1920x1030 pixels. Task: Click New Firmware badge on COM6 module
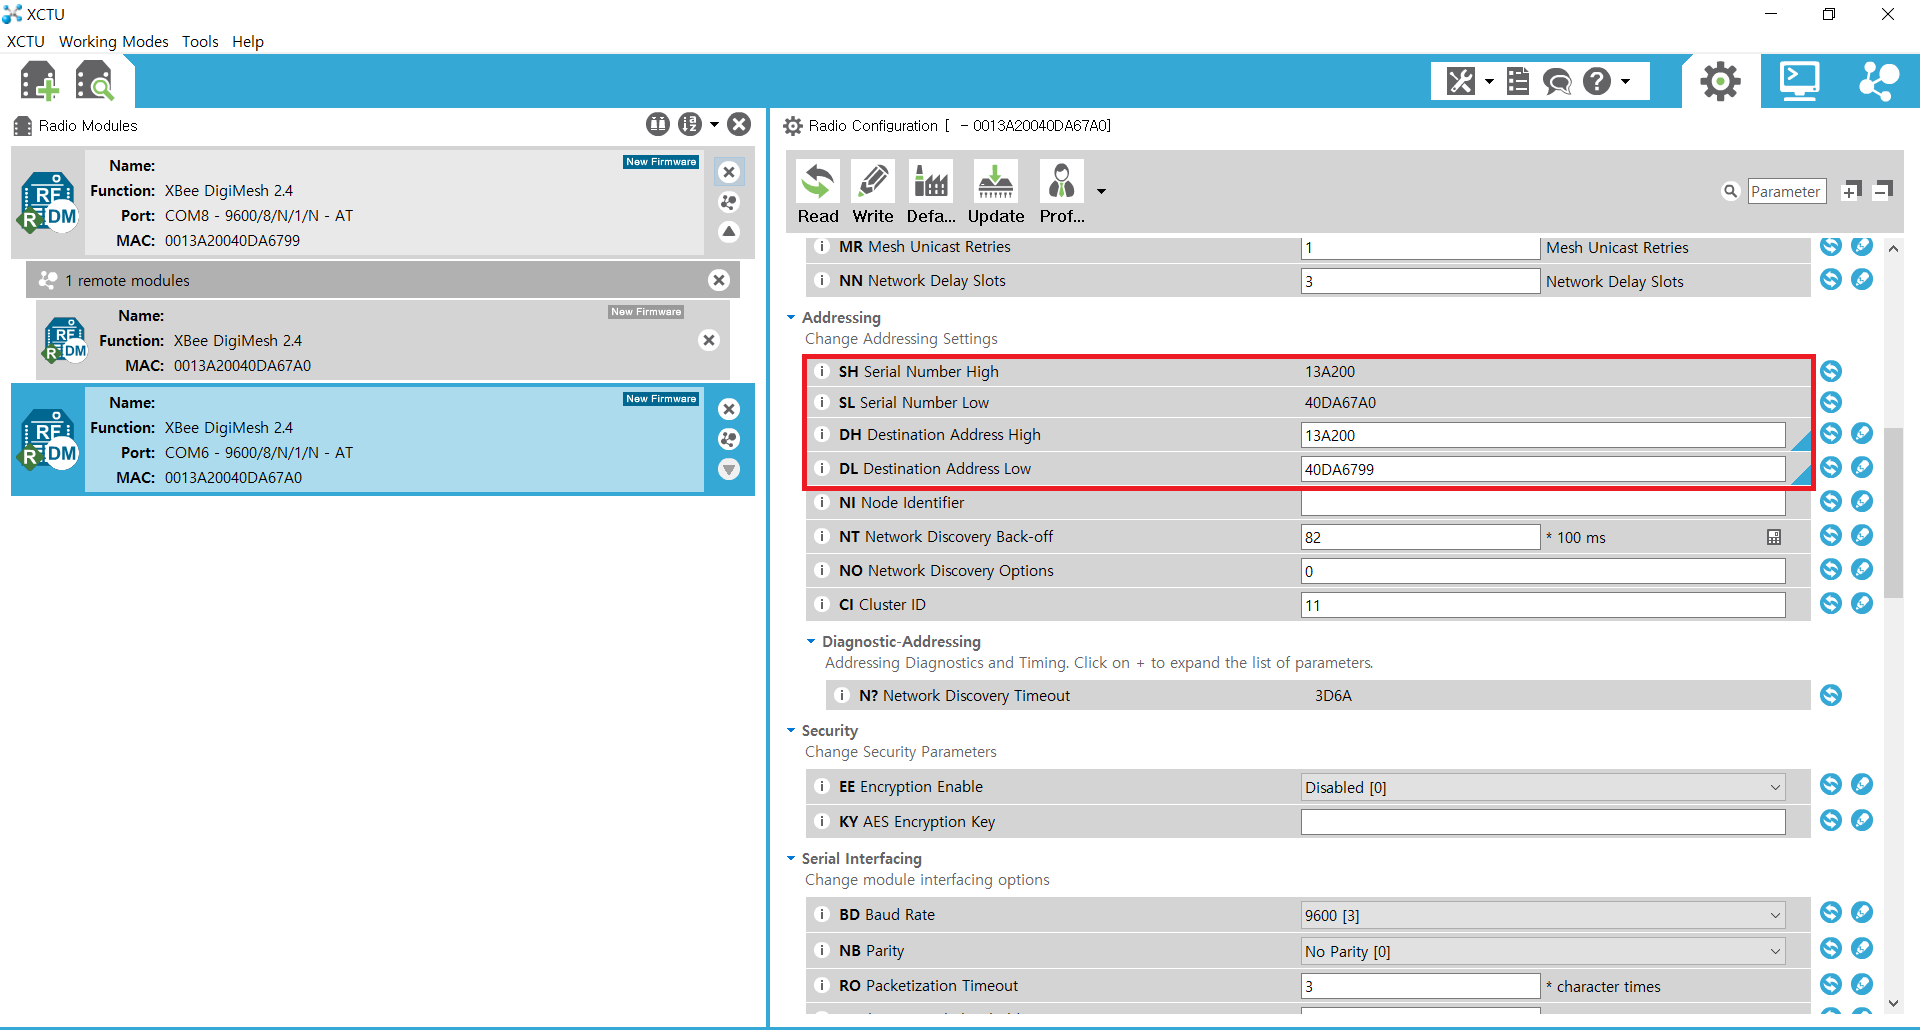click(661, 399)
